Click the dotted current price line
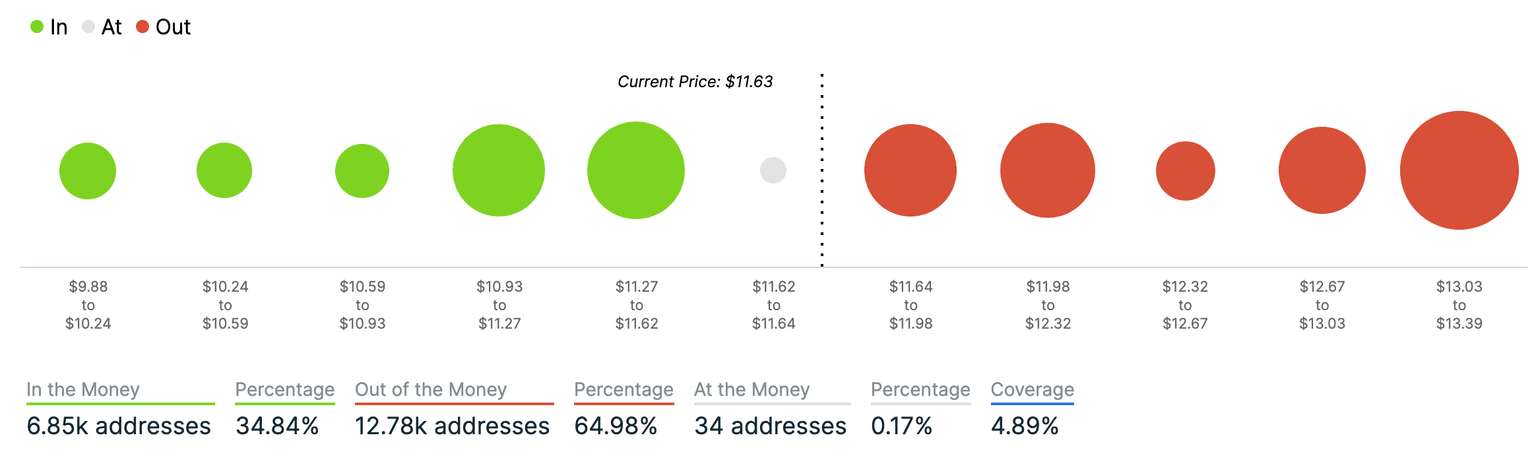 pyautogui.click(x=822, y=200)
